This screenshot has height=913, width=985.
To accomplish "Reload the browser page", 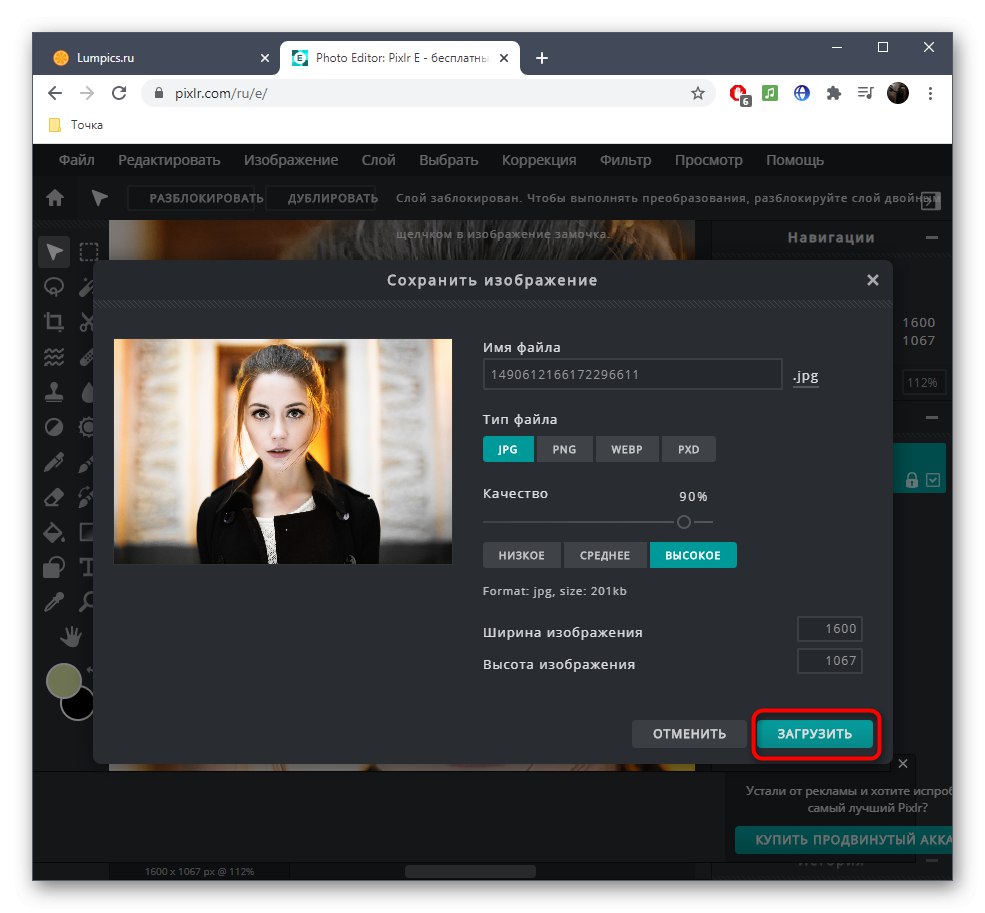I will [x=119, y=94].
